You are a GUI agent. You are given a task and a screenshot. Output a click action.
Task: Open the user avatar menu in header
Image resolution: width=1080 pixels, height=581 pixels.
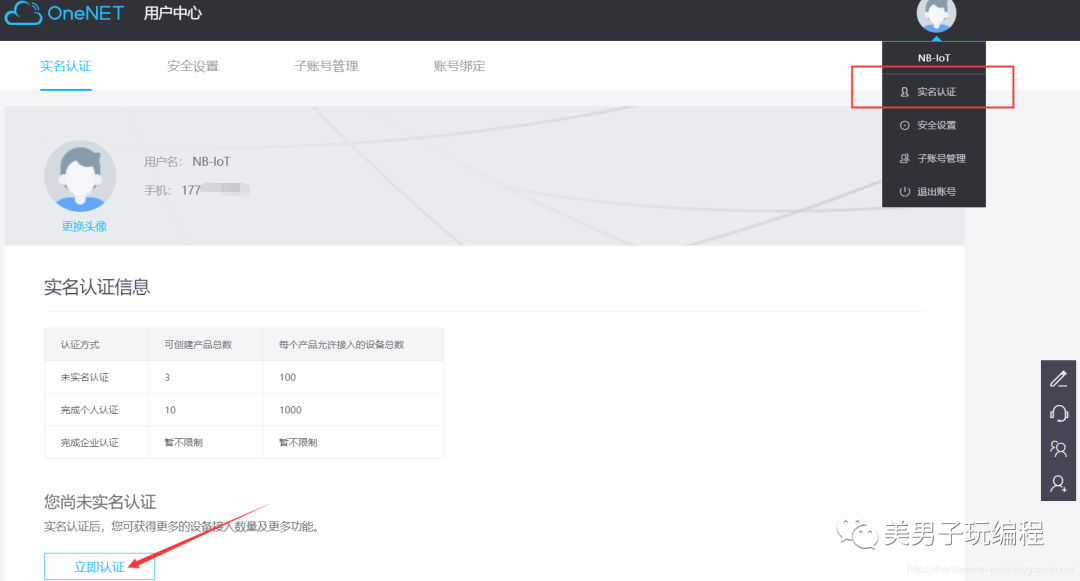point(936,14)
